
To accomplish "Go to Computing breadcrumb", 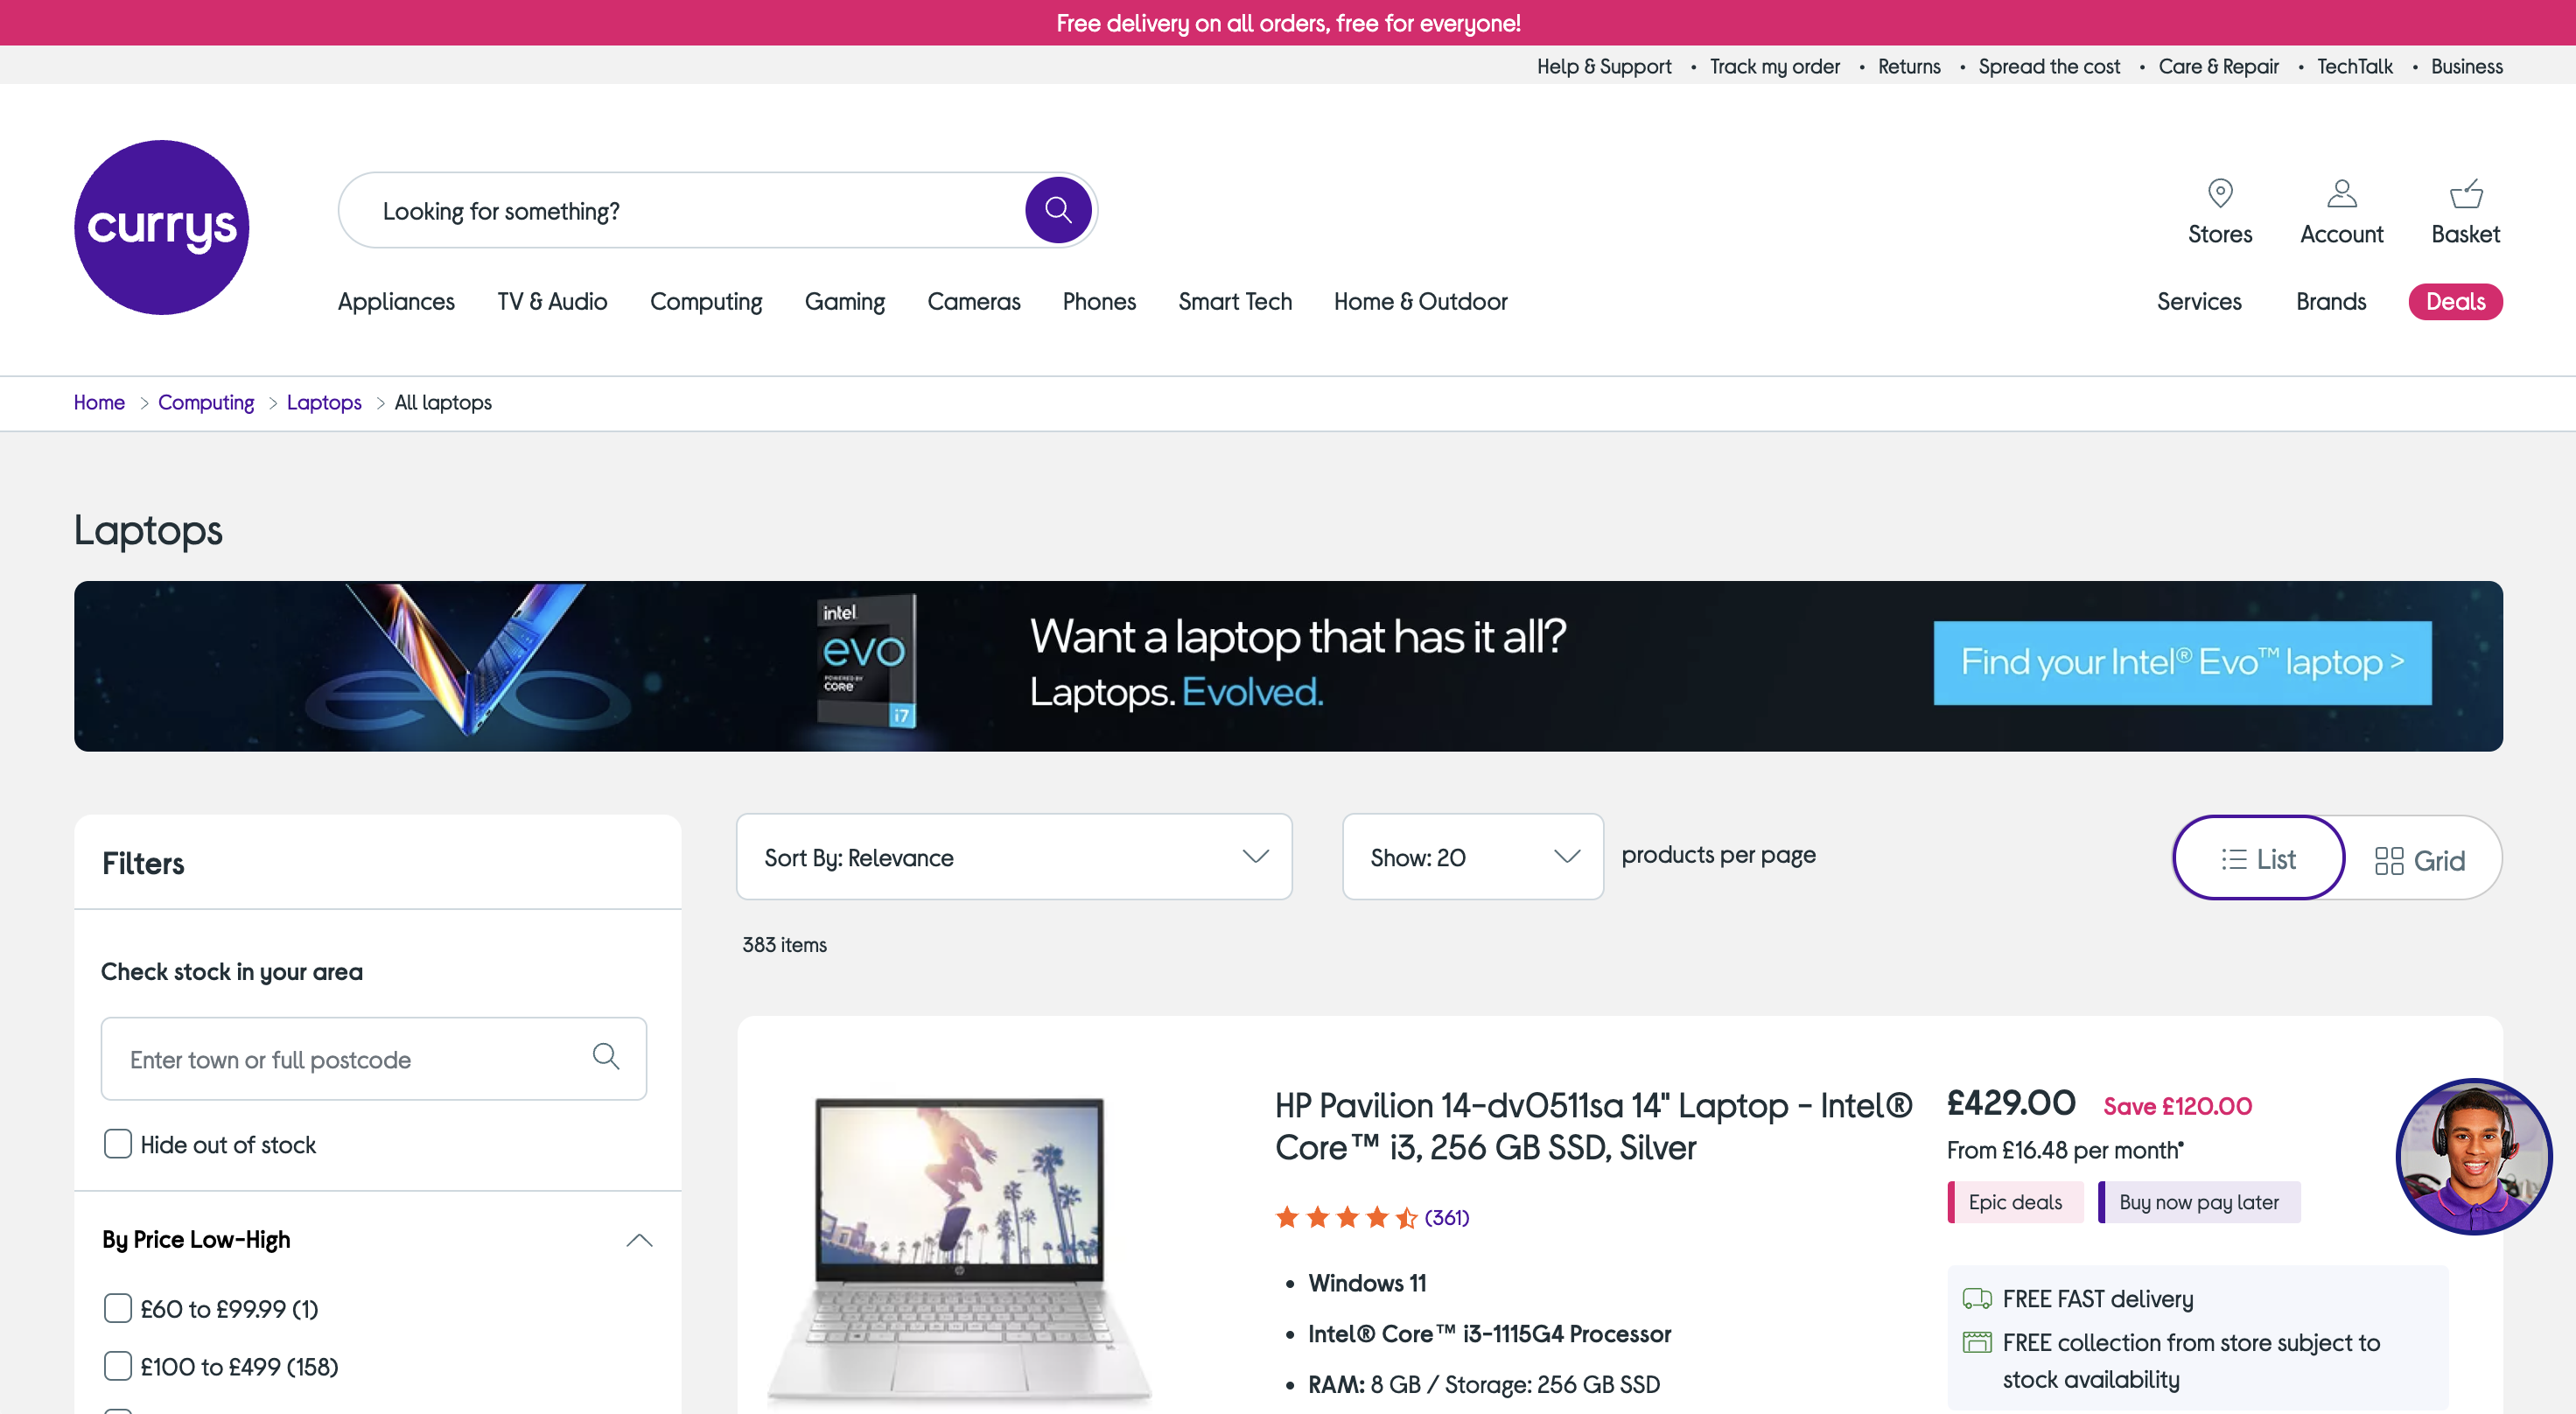I will coord(206,402).
